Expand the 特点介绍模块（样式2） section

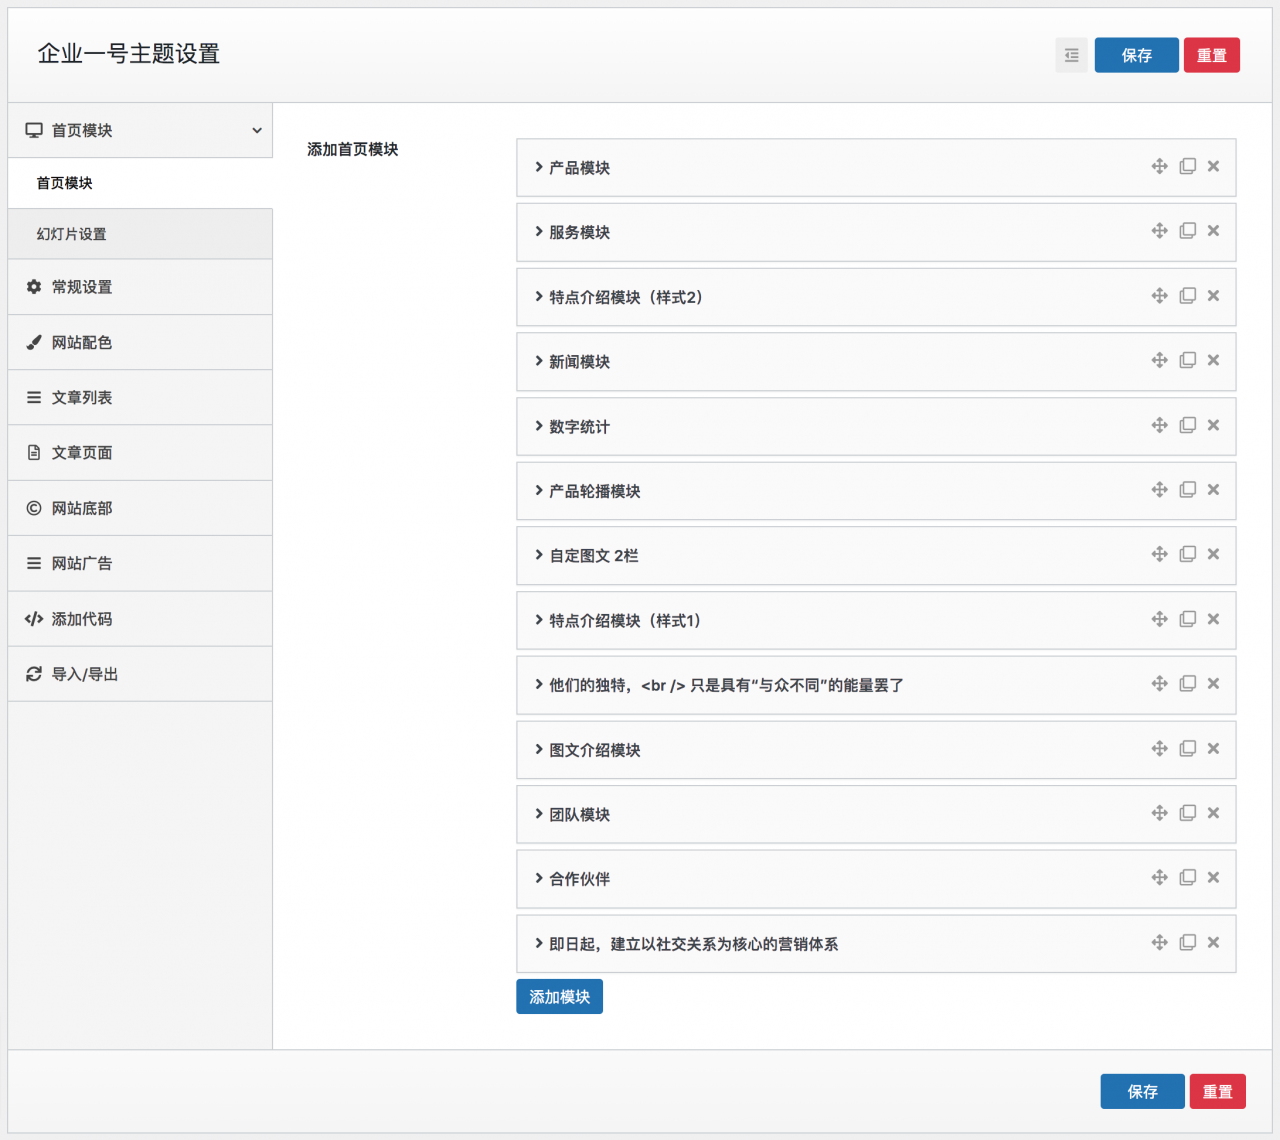(x=625, y=297)
